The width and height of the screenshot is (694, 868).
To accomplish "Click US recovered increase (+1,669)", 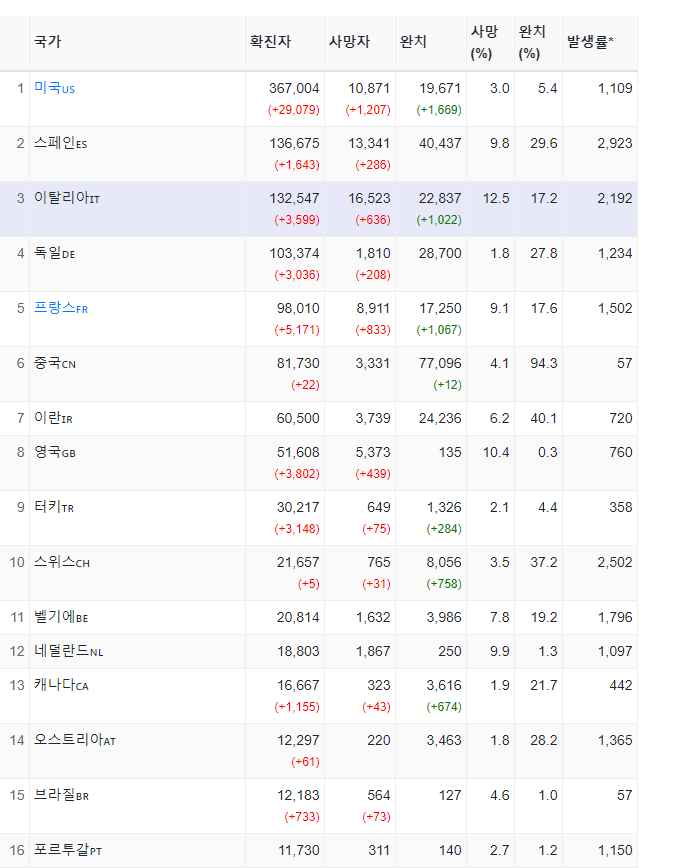I will tap(439, 110).
